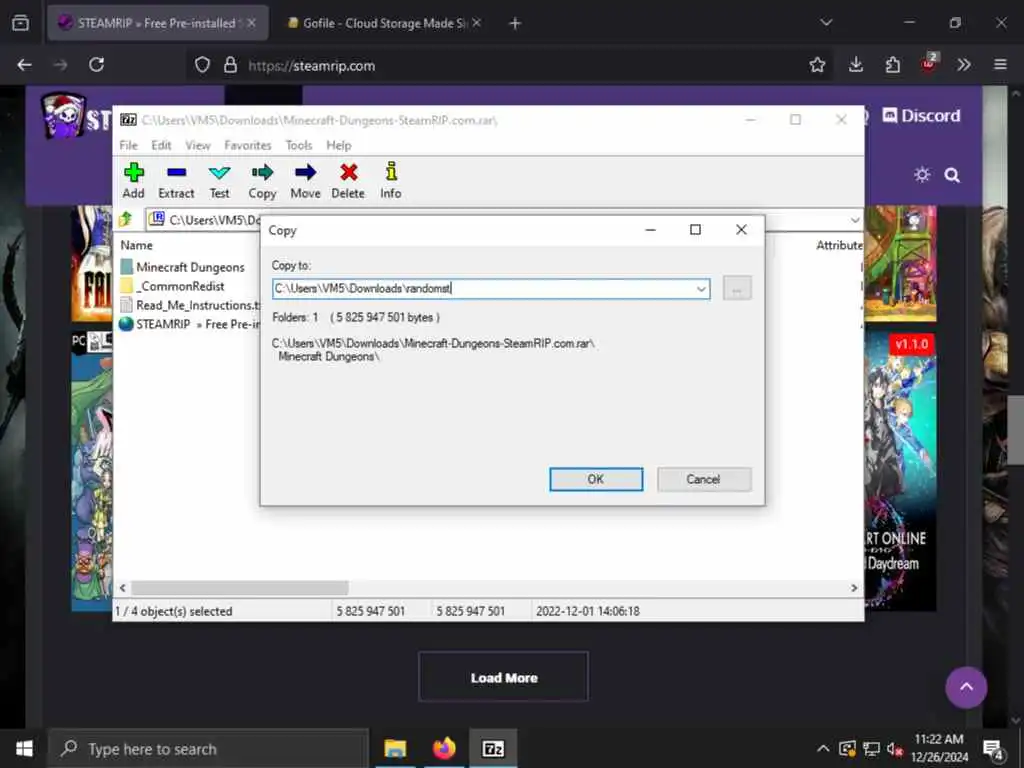This screenshot has height=768, width=1024.
Task: Click the 7-Zip taskbar icon
Action: [493, 748]
